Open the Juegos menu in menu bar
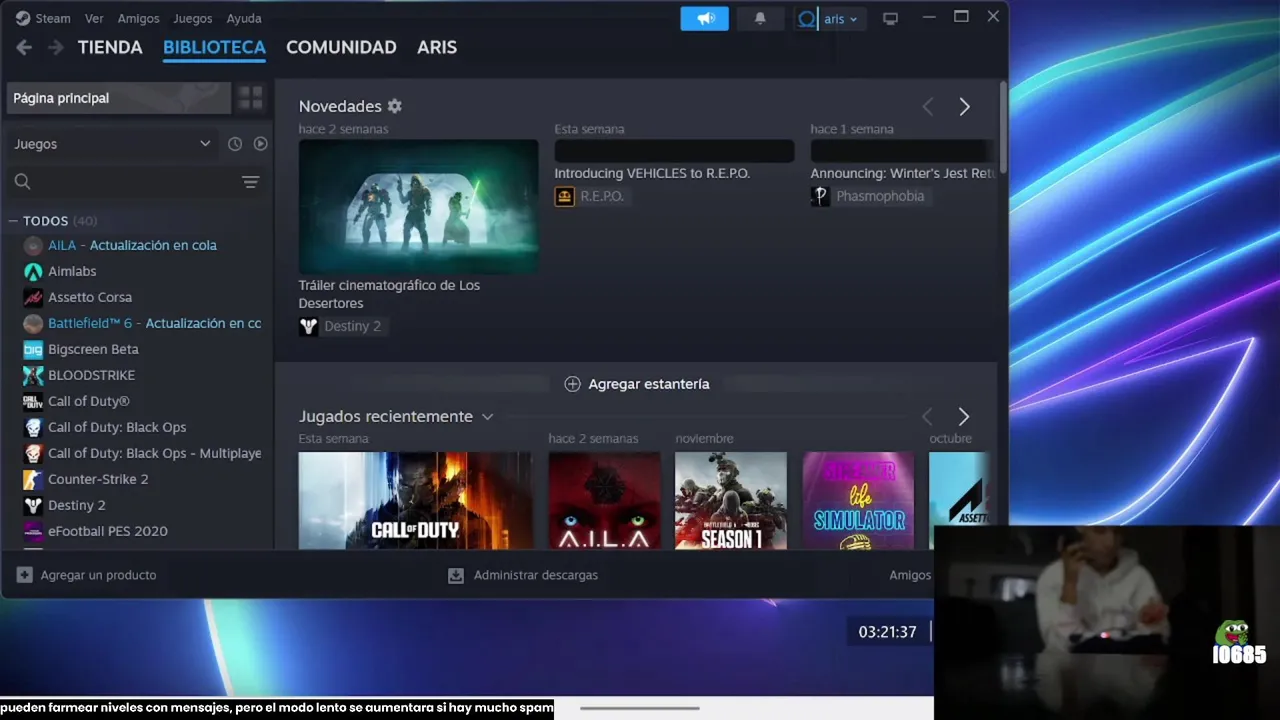This screenshot has width=1280, height=720. 192,18
